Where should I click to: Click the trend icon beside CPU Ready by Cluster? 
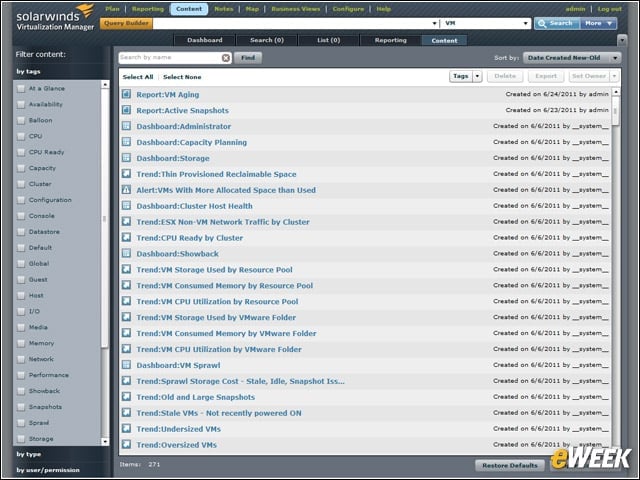tap(127, 238)
